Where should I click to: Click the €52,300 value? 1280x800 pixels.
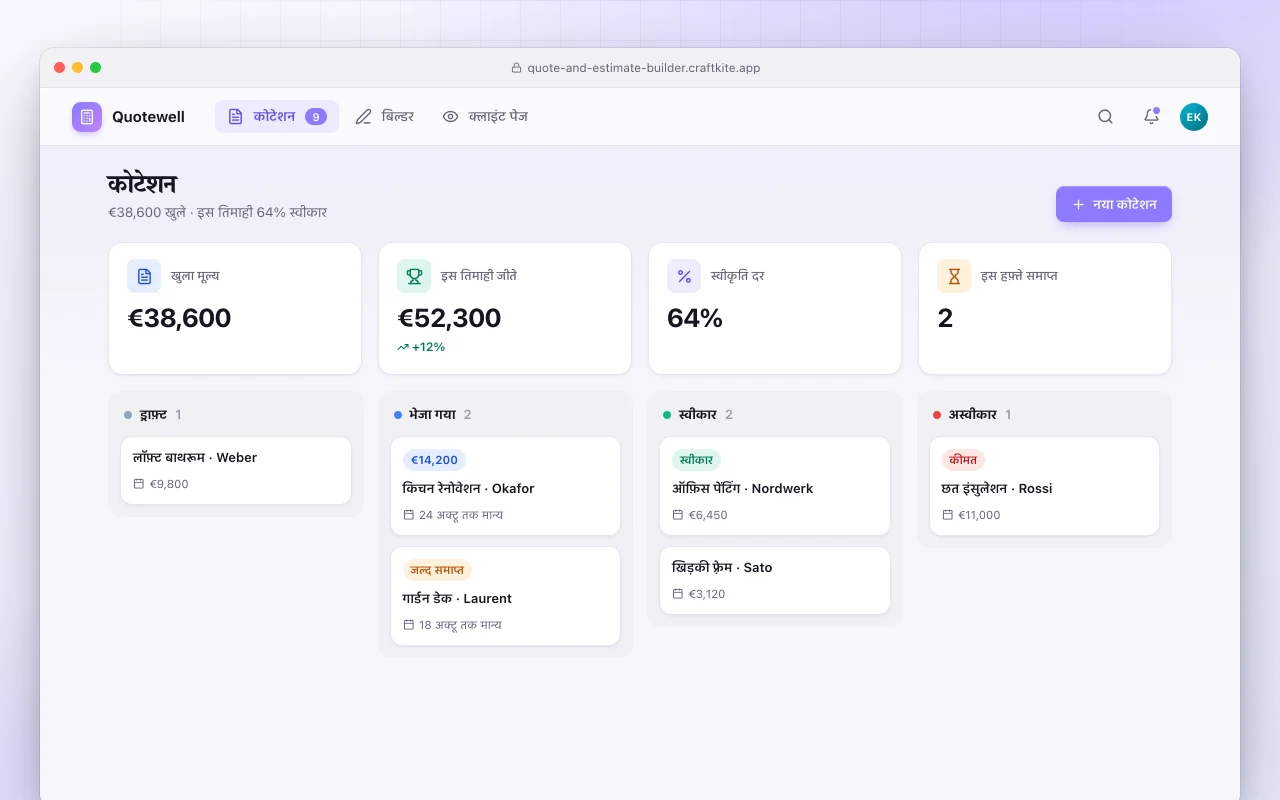449,318
